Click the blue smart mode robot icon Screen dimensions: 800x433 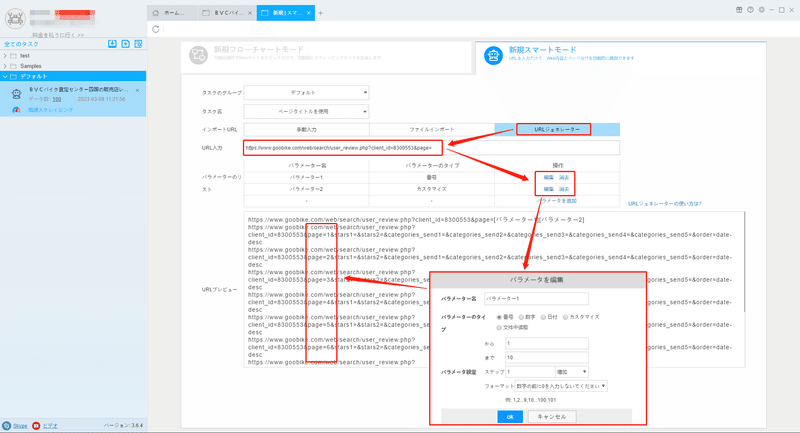tap(493, 55)
